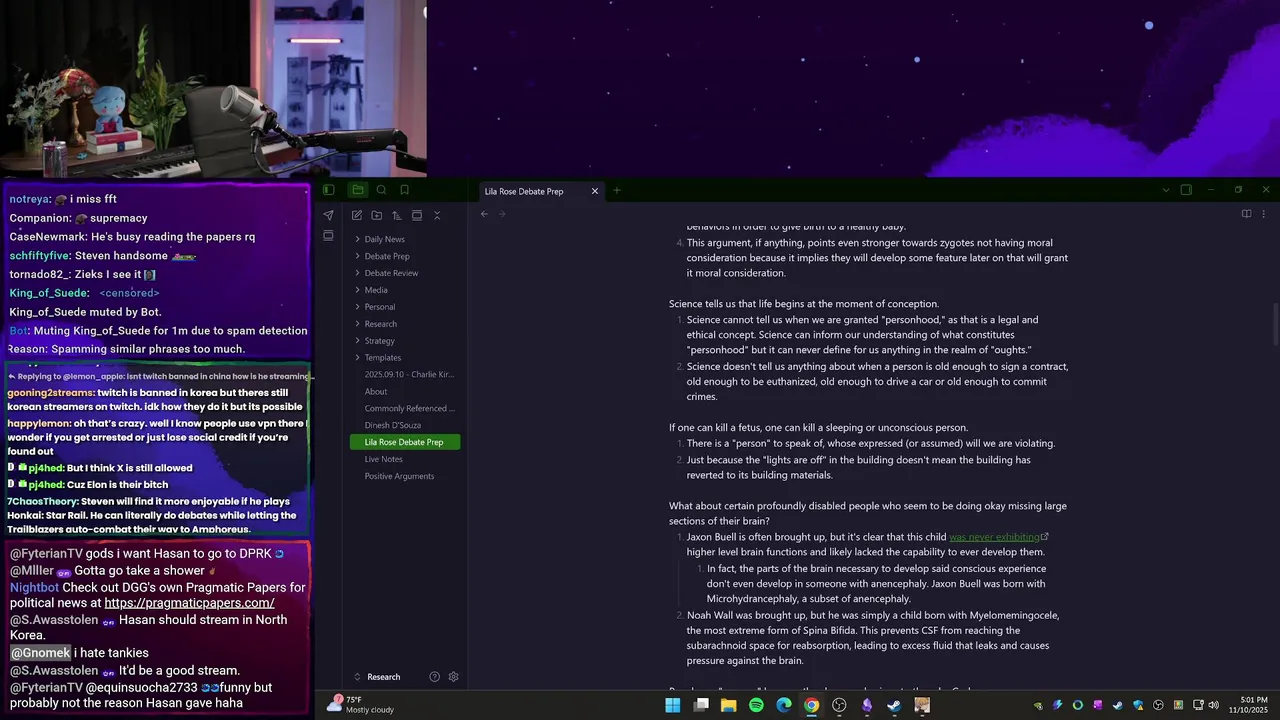Switch to Google Chrome in the taskbar
The width and height of the screenshot is (1280, 720).
coord(811,705)
